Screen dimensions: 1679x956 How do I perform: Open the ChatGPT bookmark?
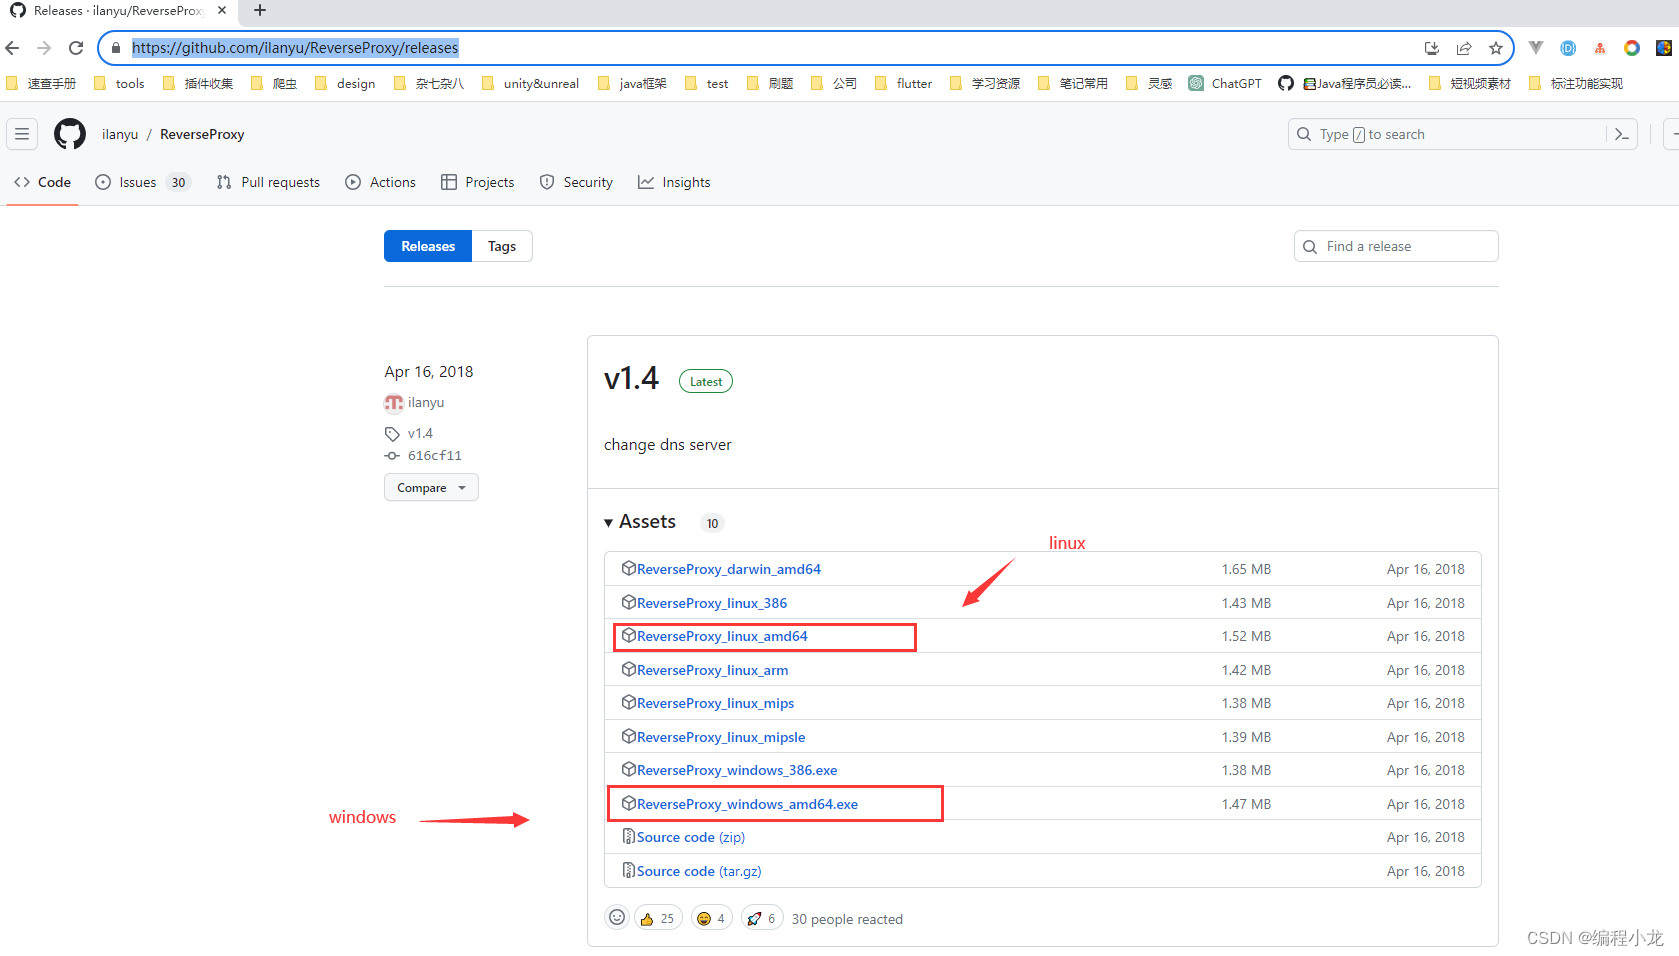pos(1225,83)
